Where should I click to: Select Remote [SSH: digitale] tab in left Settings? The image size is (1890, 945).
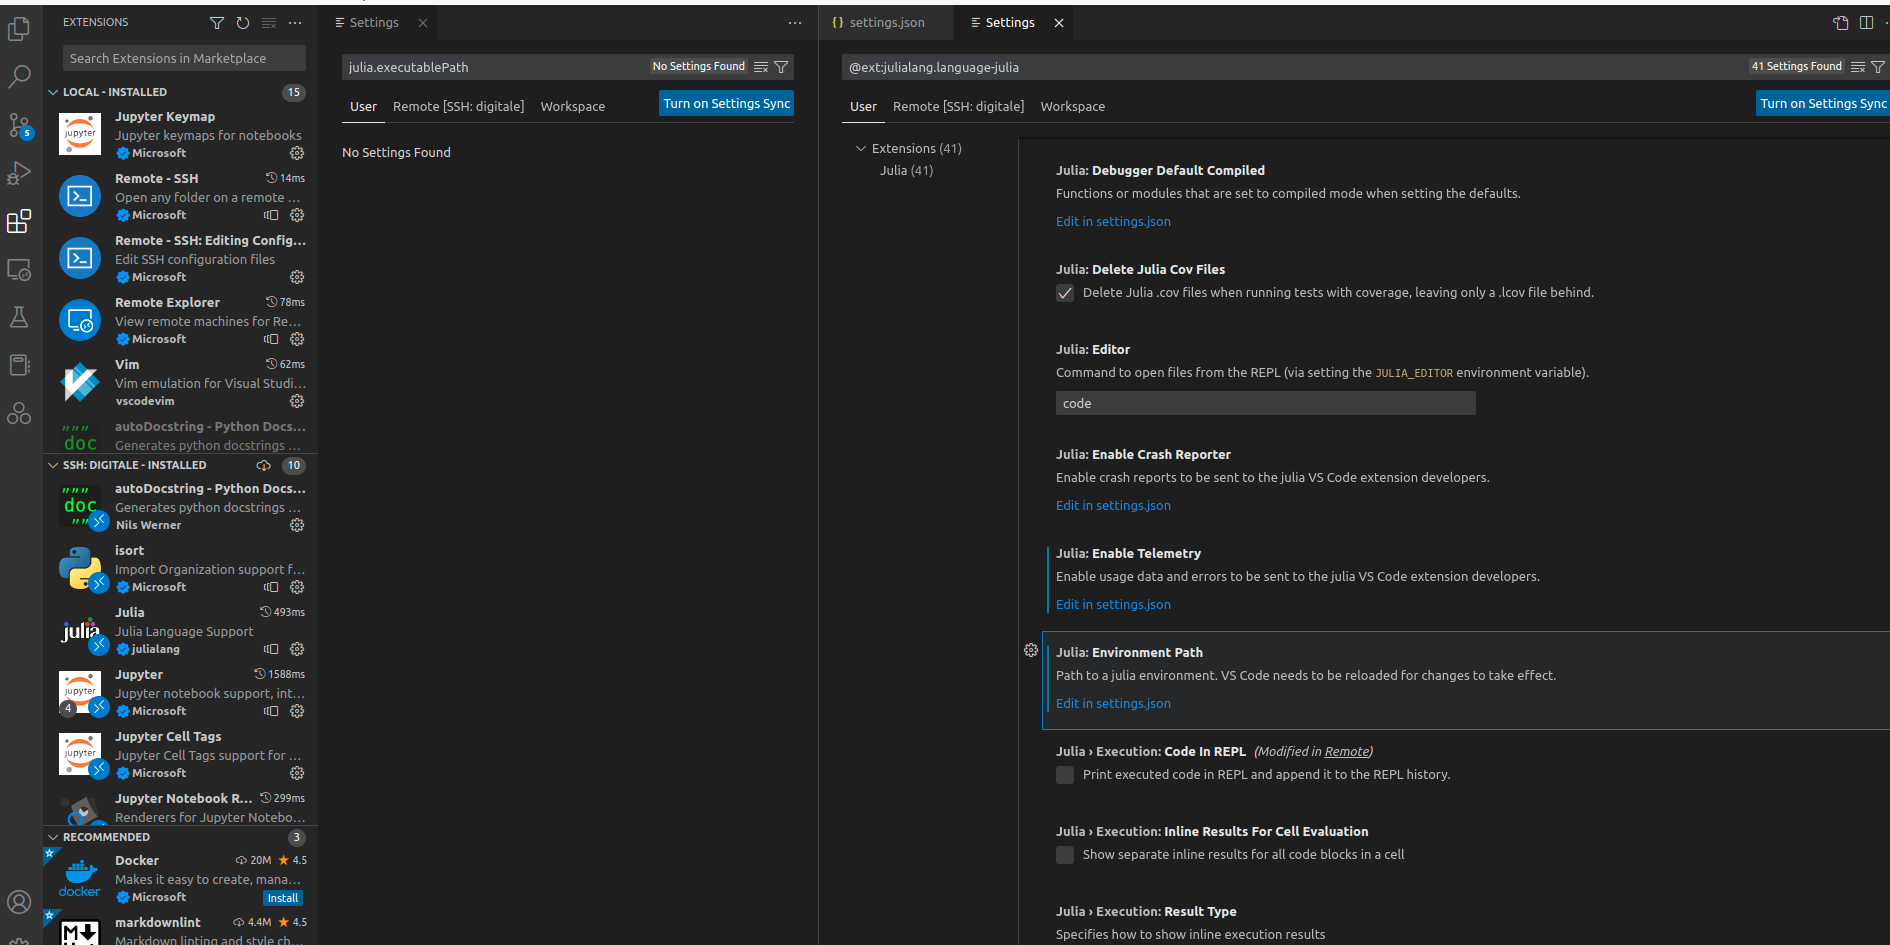coord(458,106)
